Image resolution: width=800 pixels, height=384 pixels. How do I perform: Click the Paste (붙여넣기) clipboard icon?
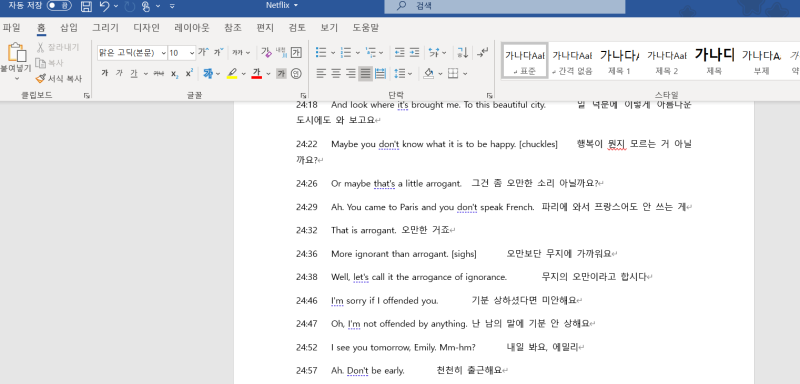pyautogui.click(x=16, y=52)
